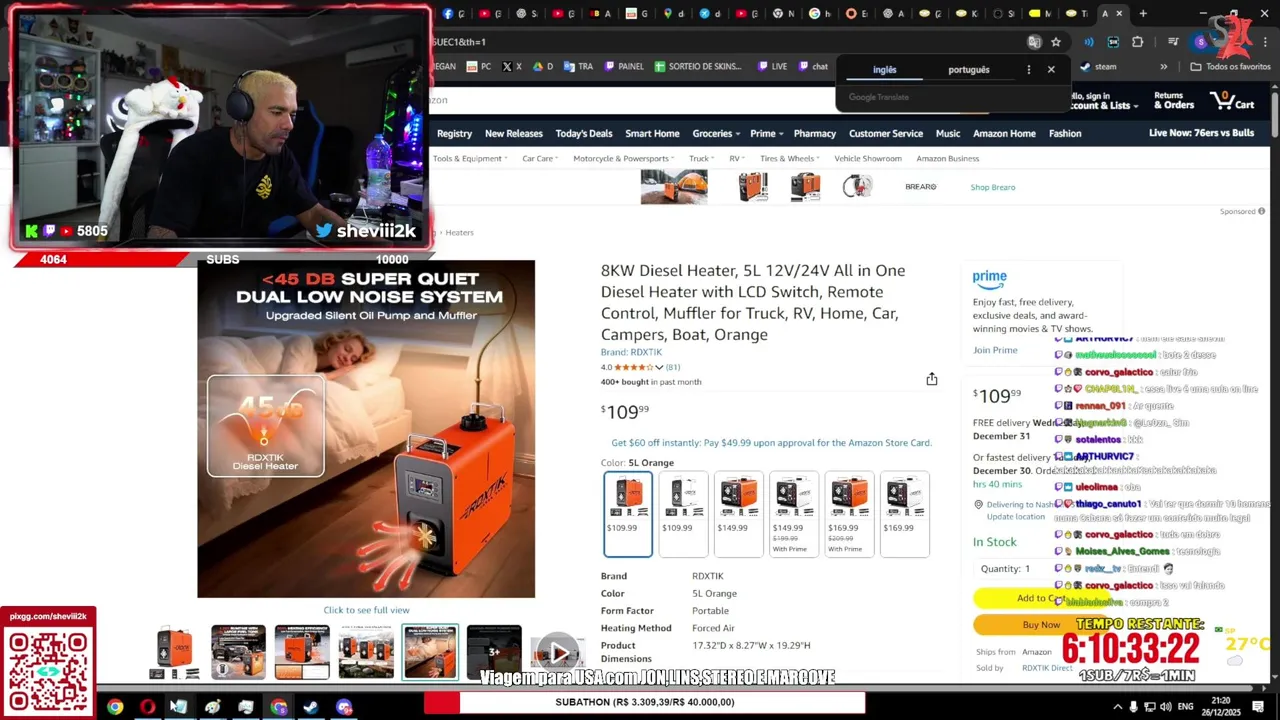Open Today's Deals in Amazon navigation
This screenshot has width=1280, height=720.
(x=584, y=133)
